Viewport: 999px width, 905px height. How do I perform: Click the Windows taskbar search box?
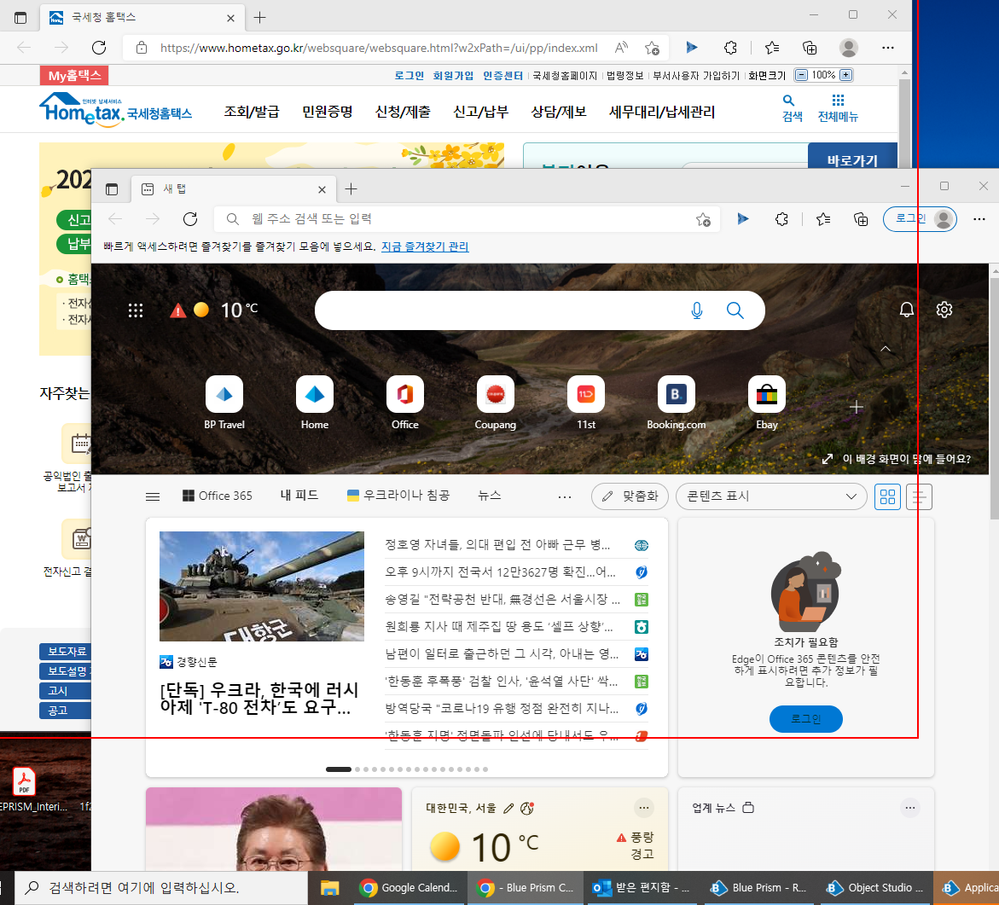pos(160,887)
